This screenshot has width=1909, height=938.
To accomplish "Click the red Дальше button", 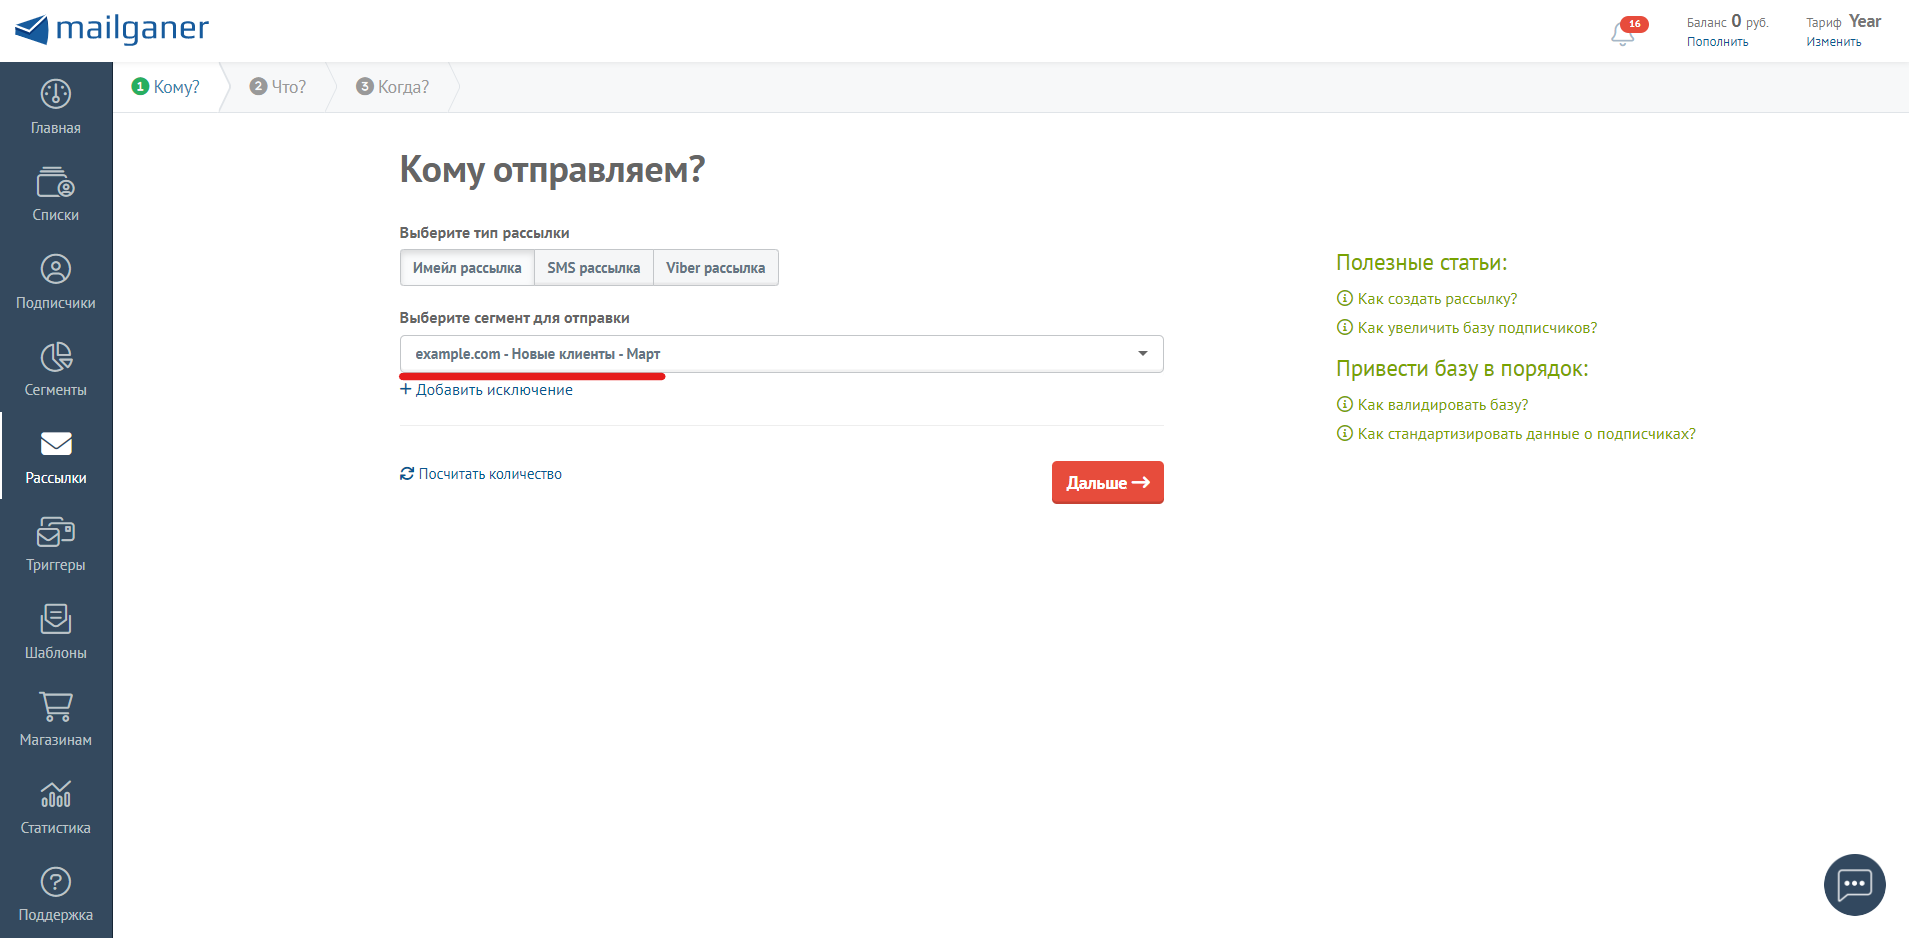I will 1107,482.
